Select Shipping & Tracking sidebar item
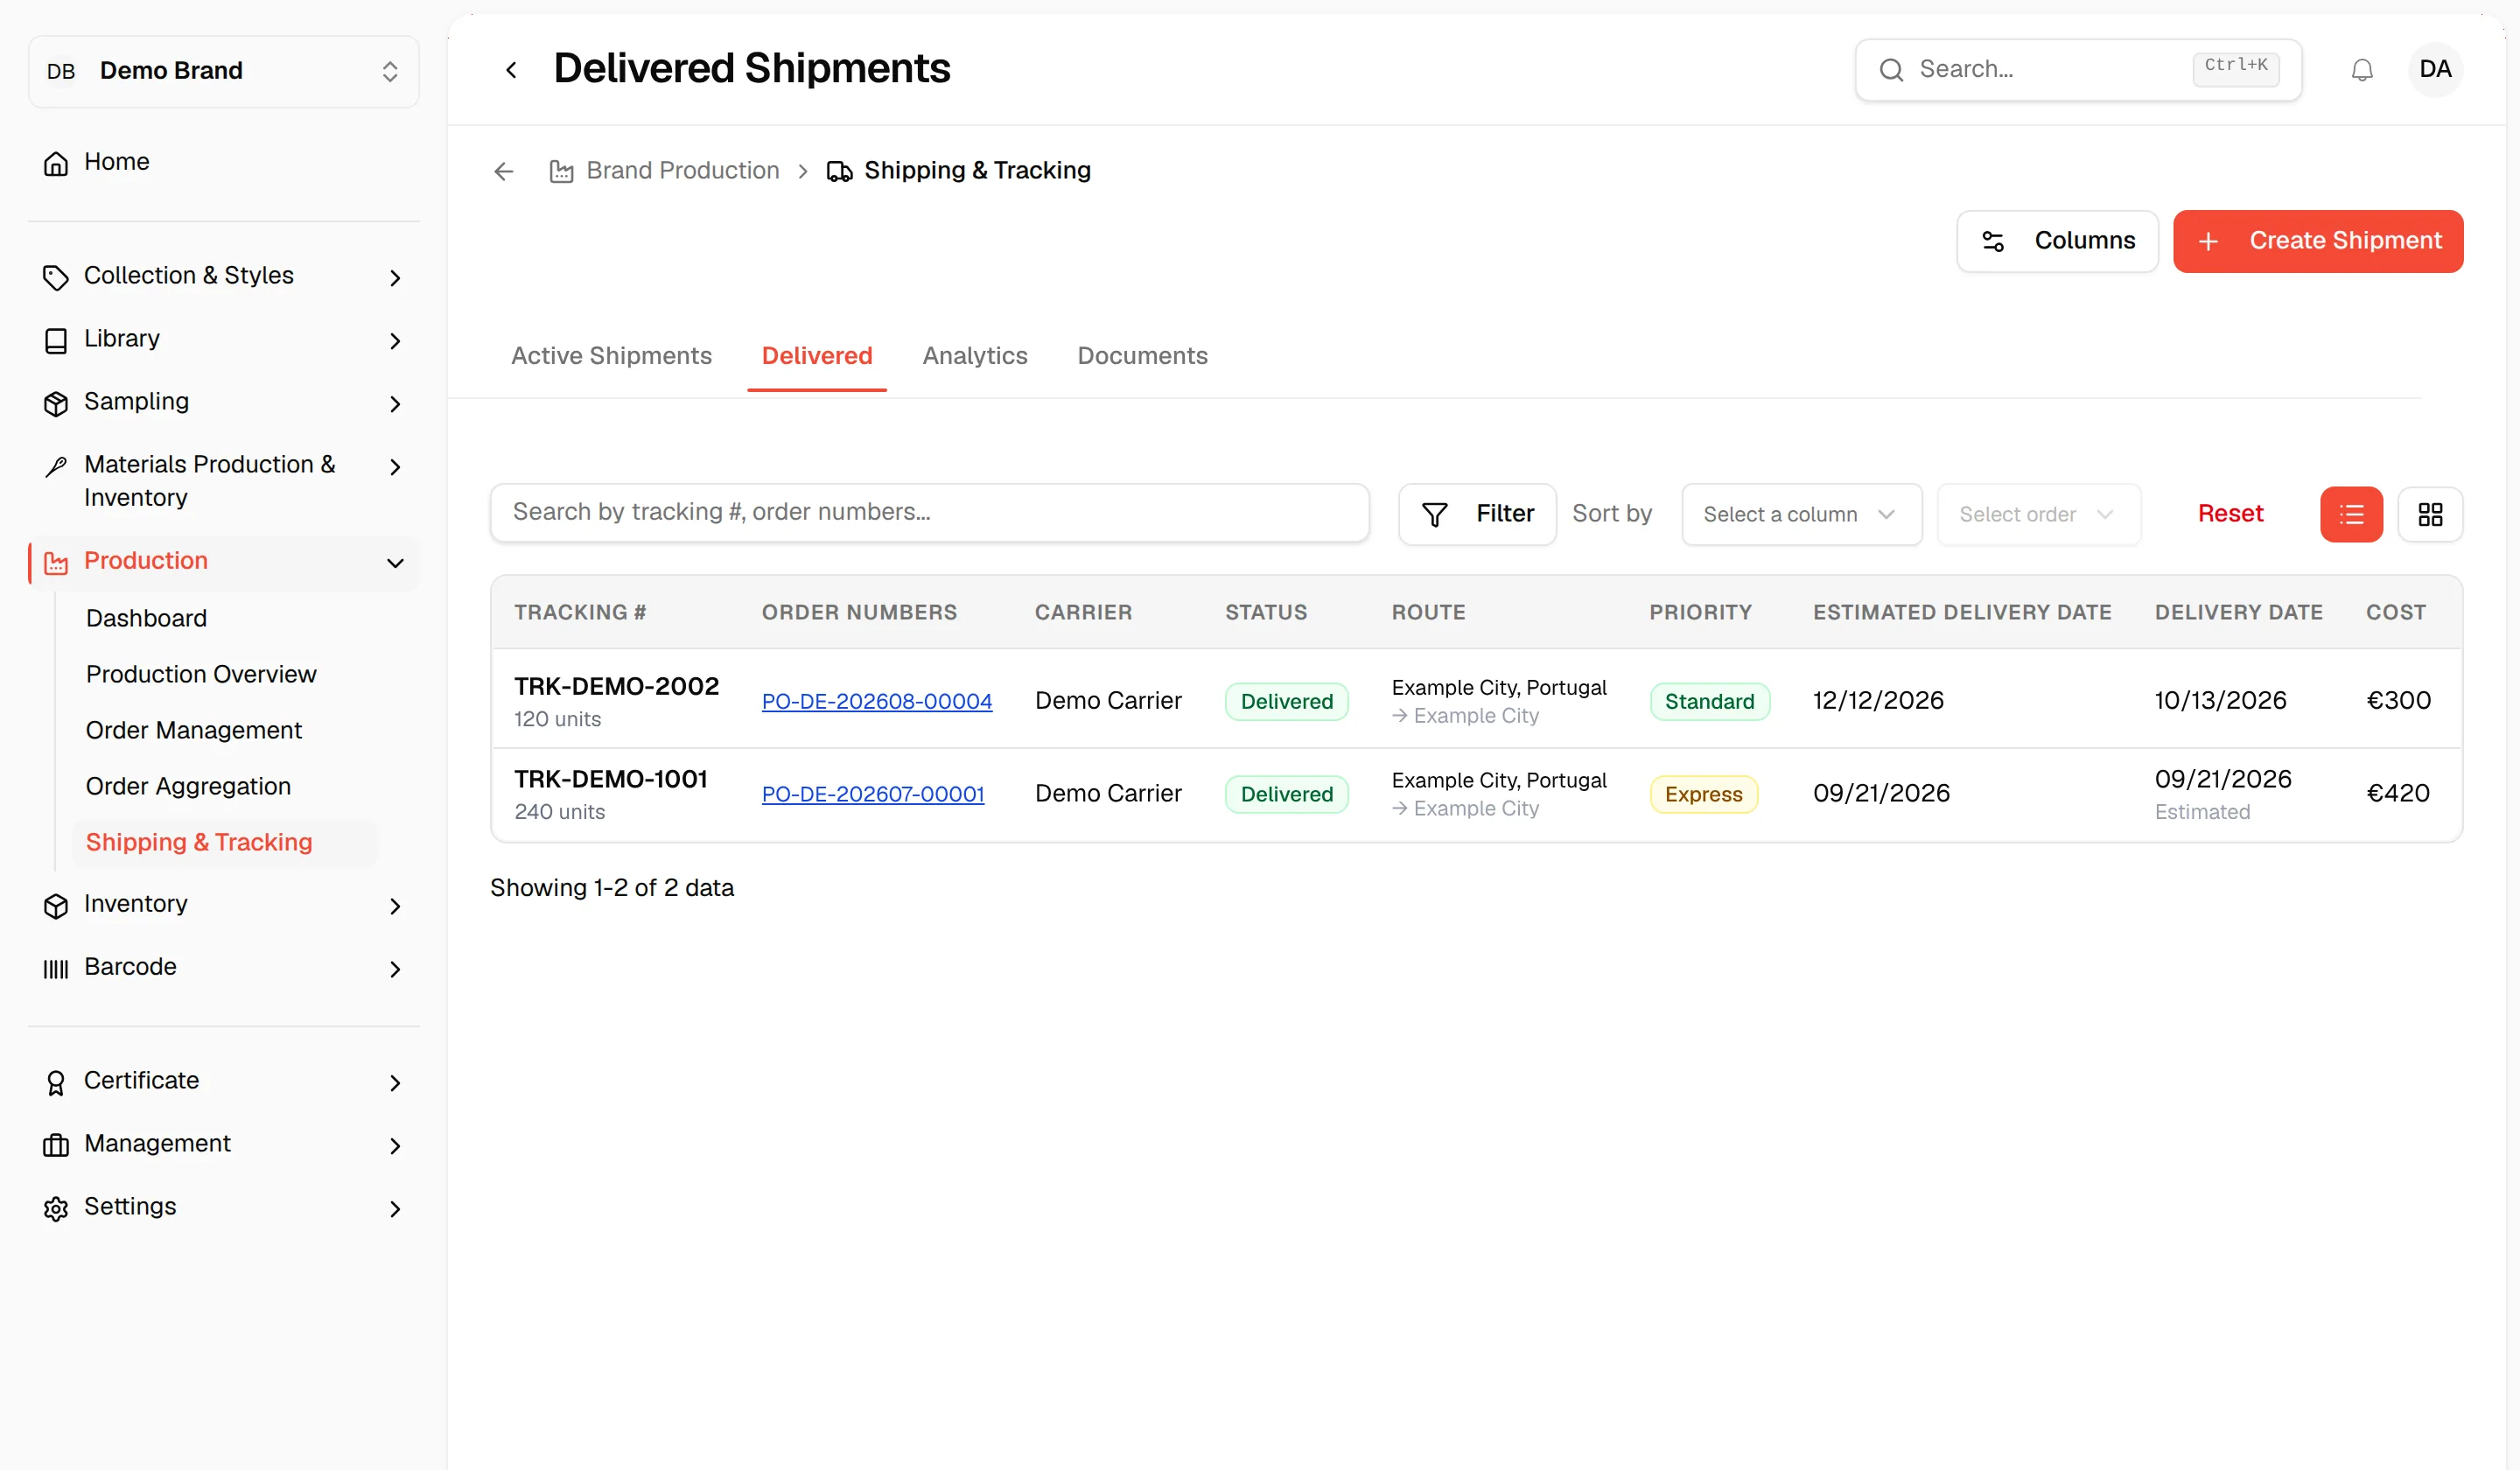 coord(224,842)
